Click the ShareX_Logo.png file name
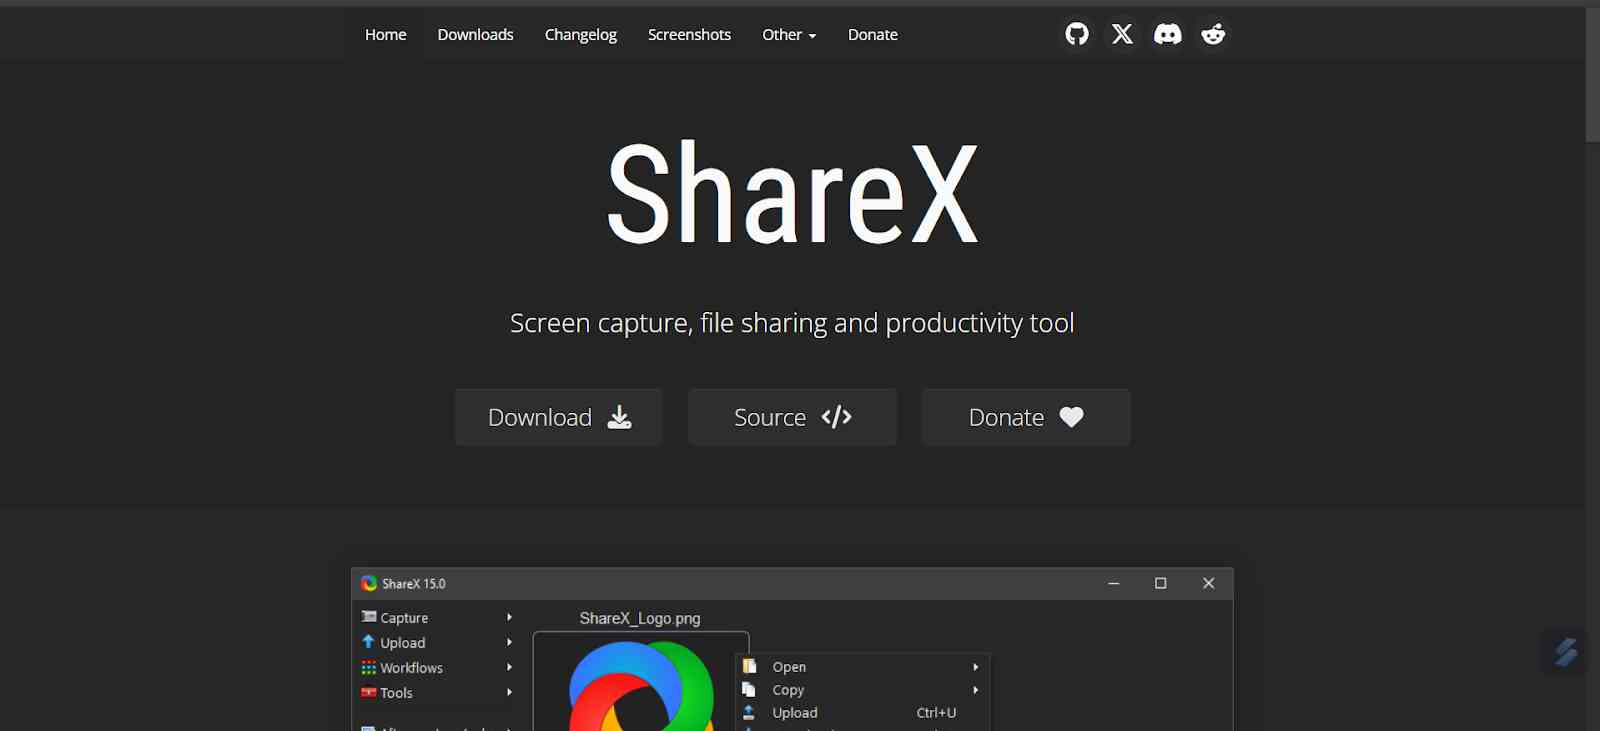Viewport: 1600px width, 731px height. click(x=640, y=618)
